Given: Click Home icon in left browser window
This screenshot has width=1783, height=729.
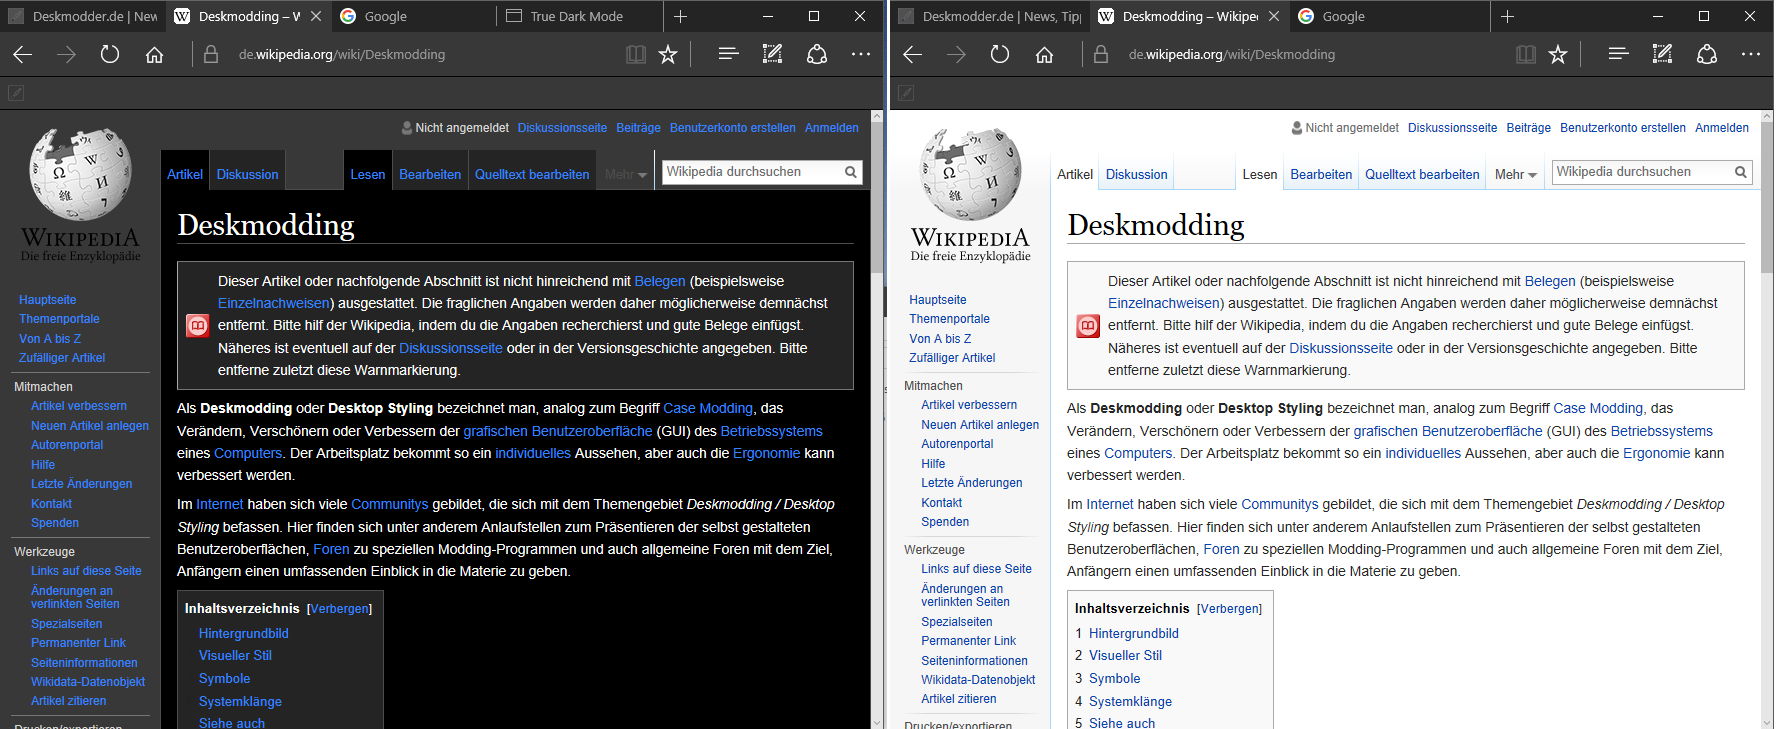Looking at the screenshot, I should tap(154, 55).
